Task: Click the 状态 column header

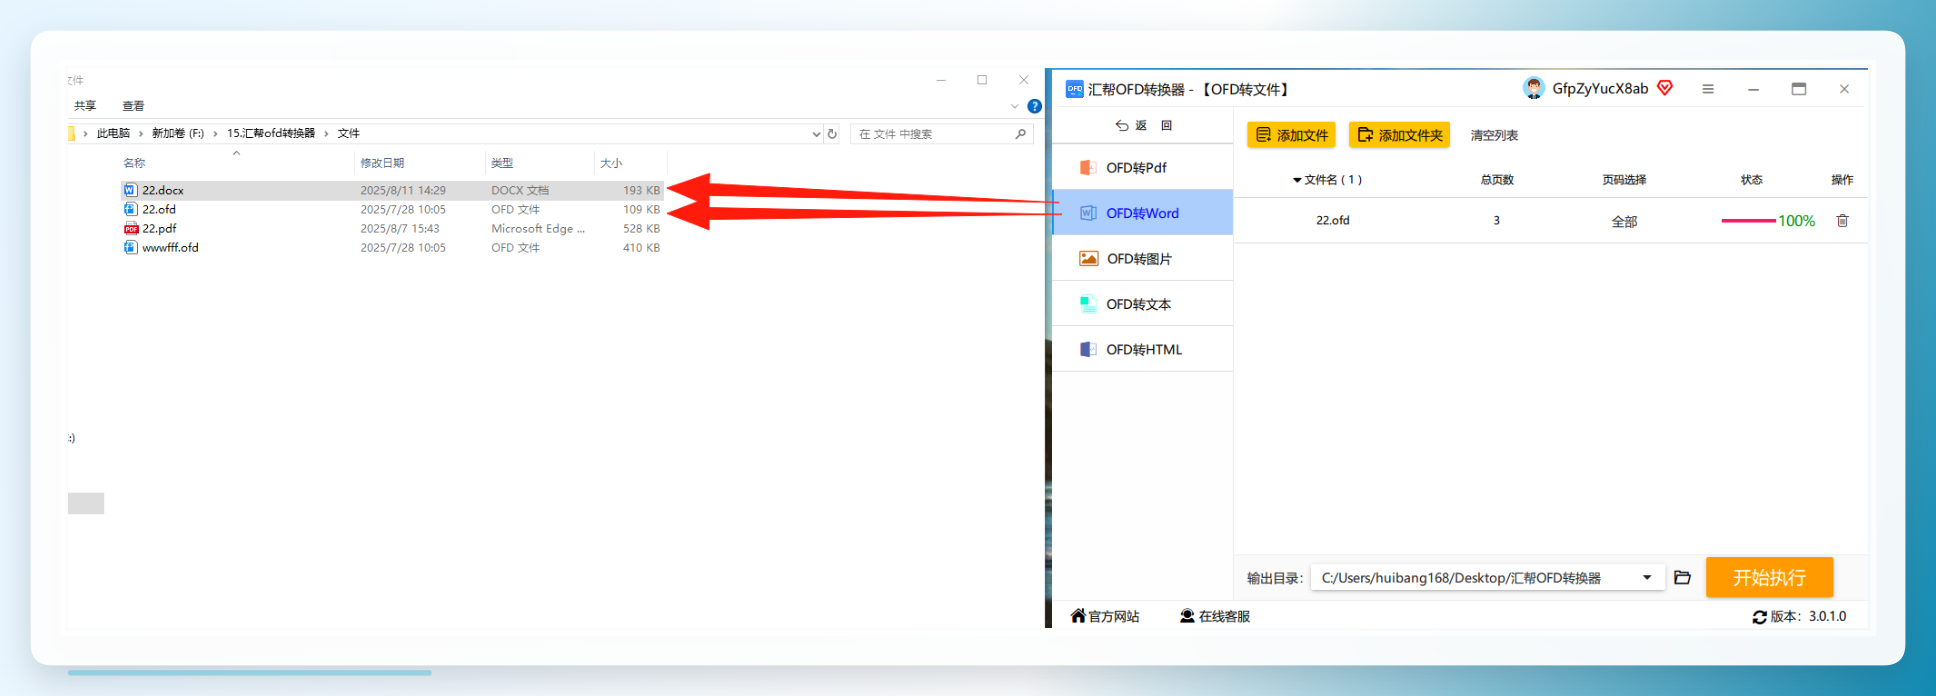Action: click(1751, 180)
